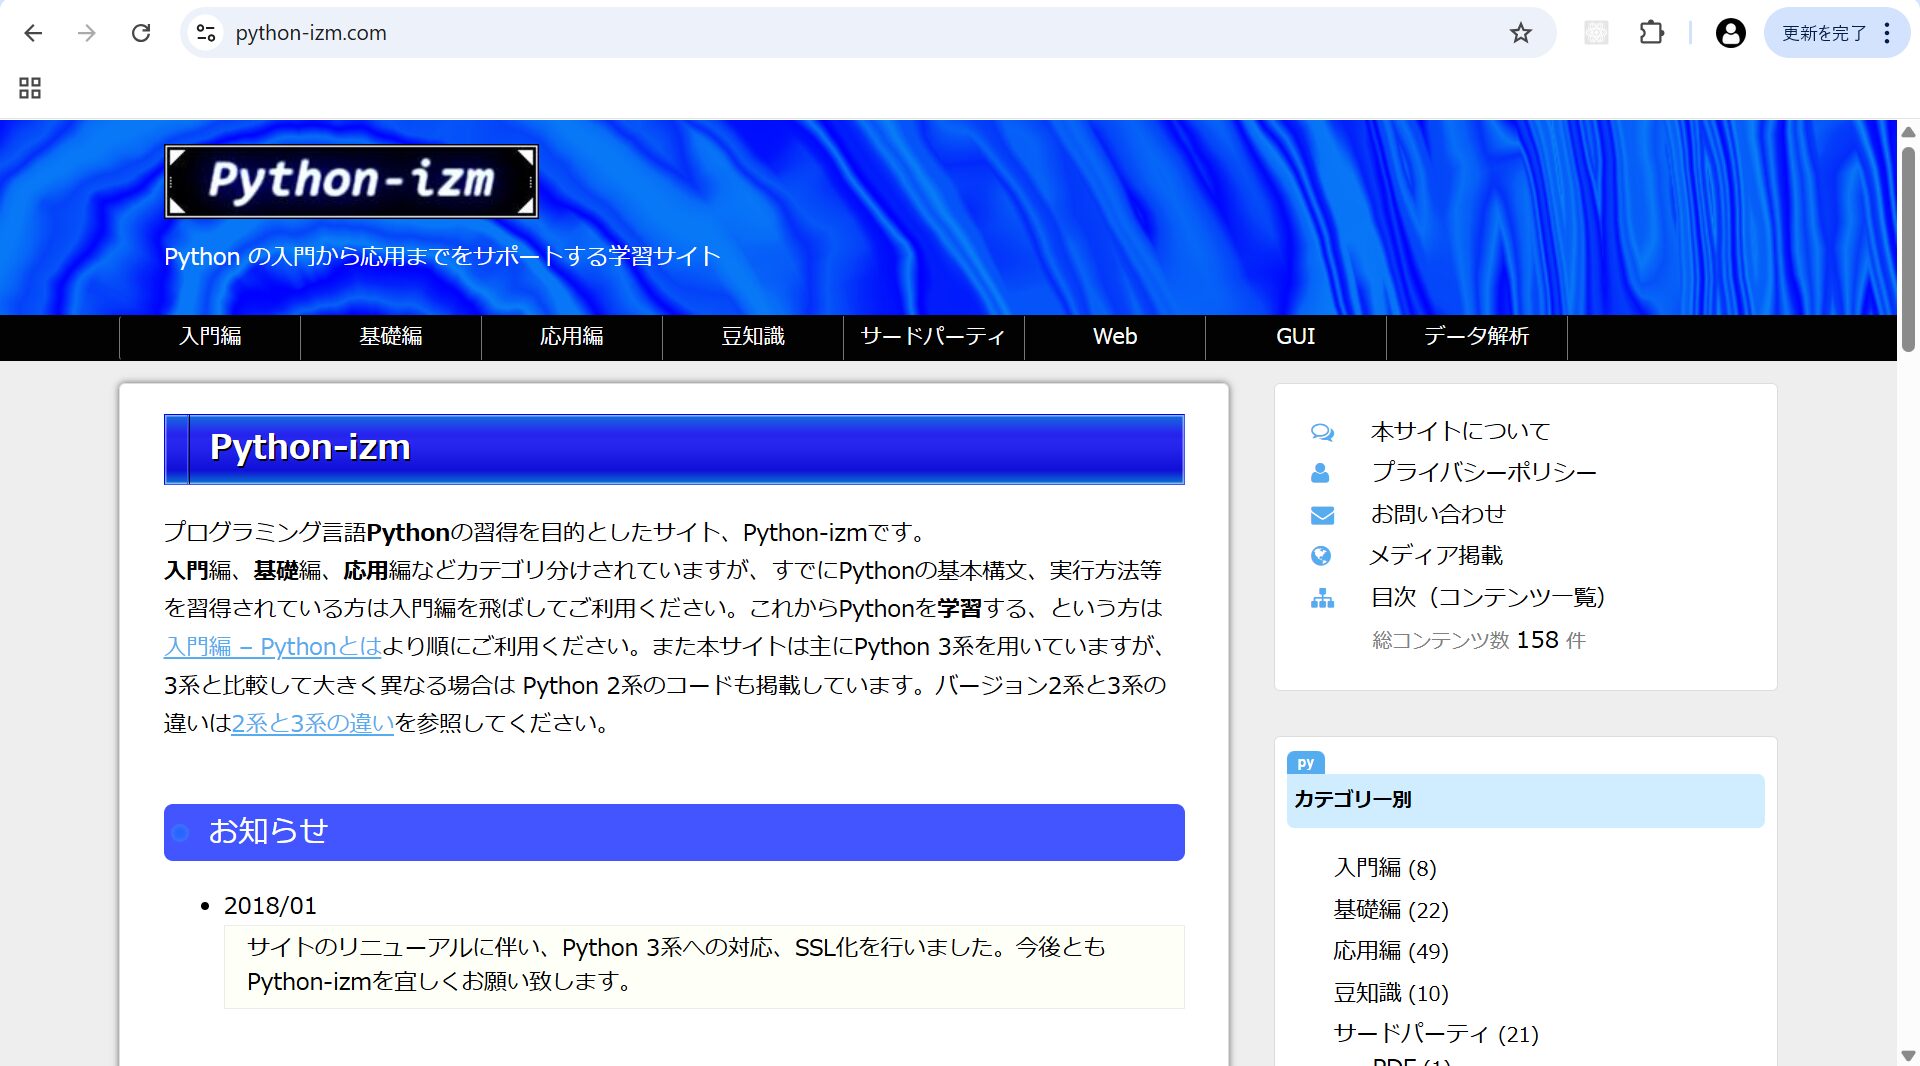This screenshot has height=1066, width=1920.
Task: Open お問い合わせ in the sidebar
Action: point(1438,515)
